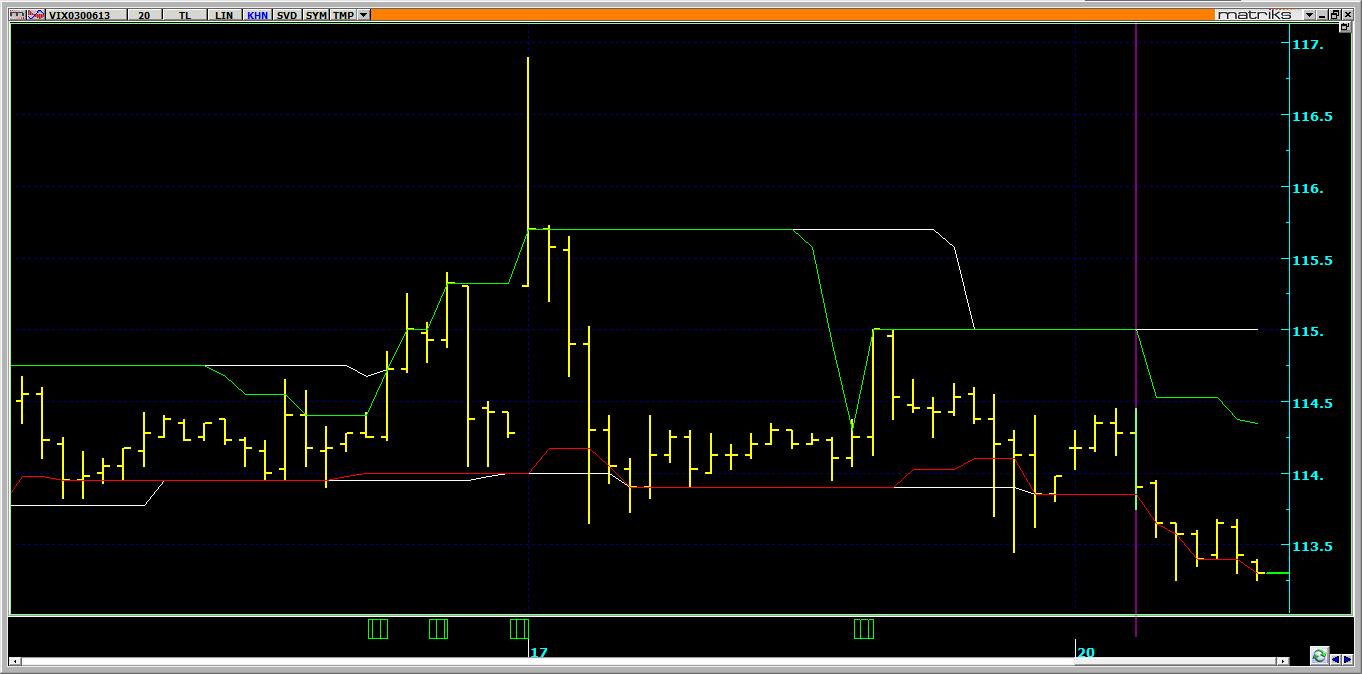
Task: Click the matriks logo
Action: [1259, 15]
